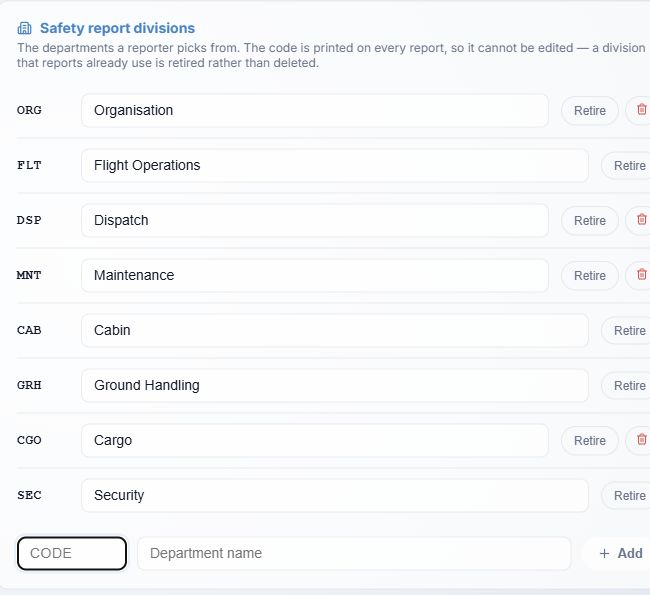Click the Safety report divisions heading

coord(117,28)
